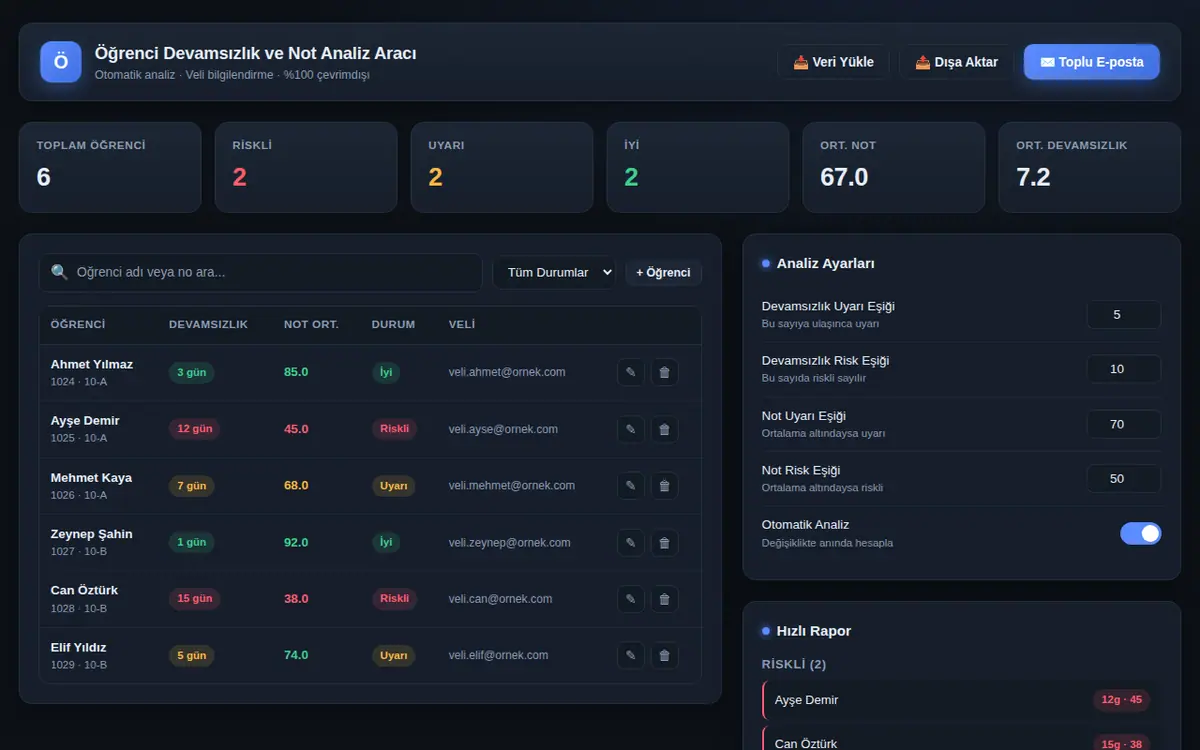Select the DEVAMSIZLIK column header
This screenshot has width=1200, height=750.
point(208,325)
